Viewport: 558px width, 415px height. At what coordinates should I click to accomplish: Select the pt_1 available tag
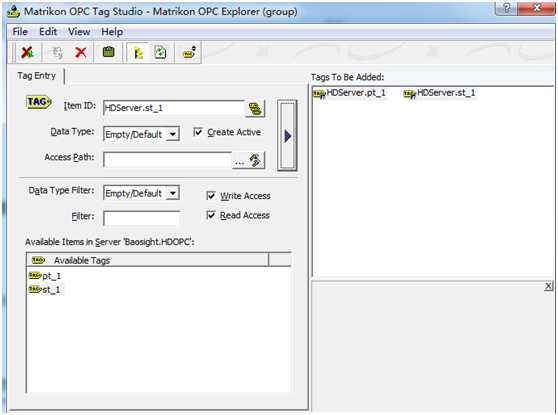pos(45,276)
